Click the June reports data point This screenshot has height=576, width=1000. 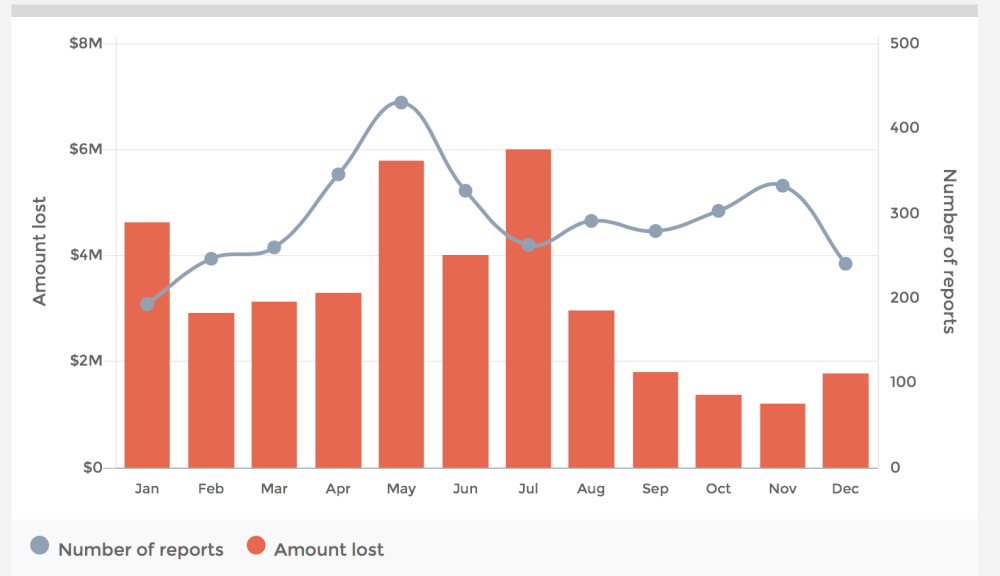(x=466, y=191)
